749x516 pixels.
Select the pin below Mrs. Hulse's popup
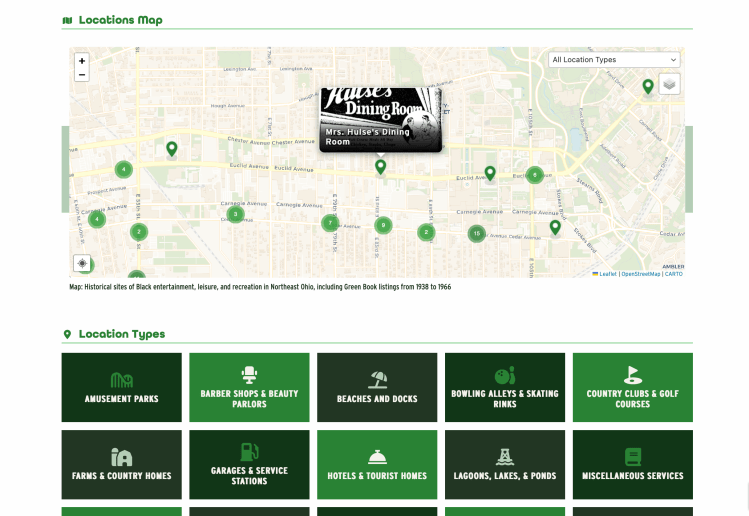[380, 167]
